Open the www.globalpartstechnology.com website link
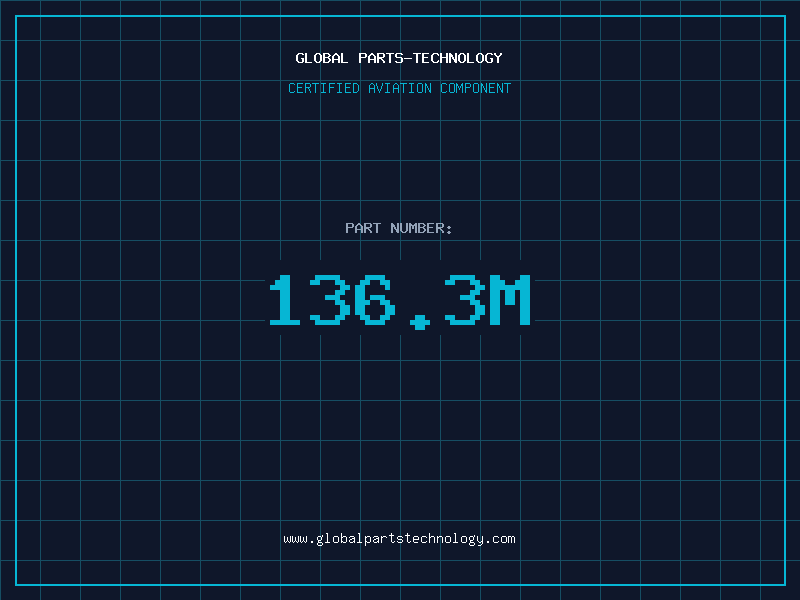 pos(399,539)
